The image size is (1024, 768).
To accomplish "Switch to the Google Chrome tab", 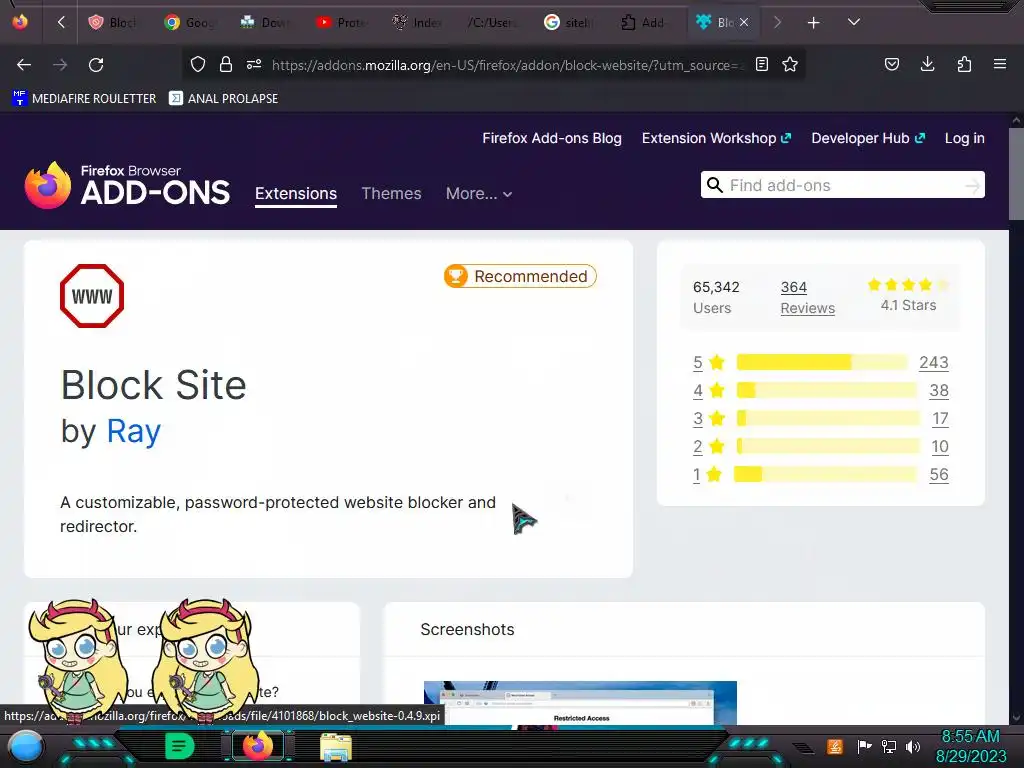I will (x=189, y=23).
